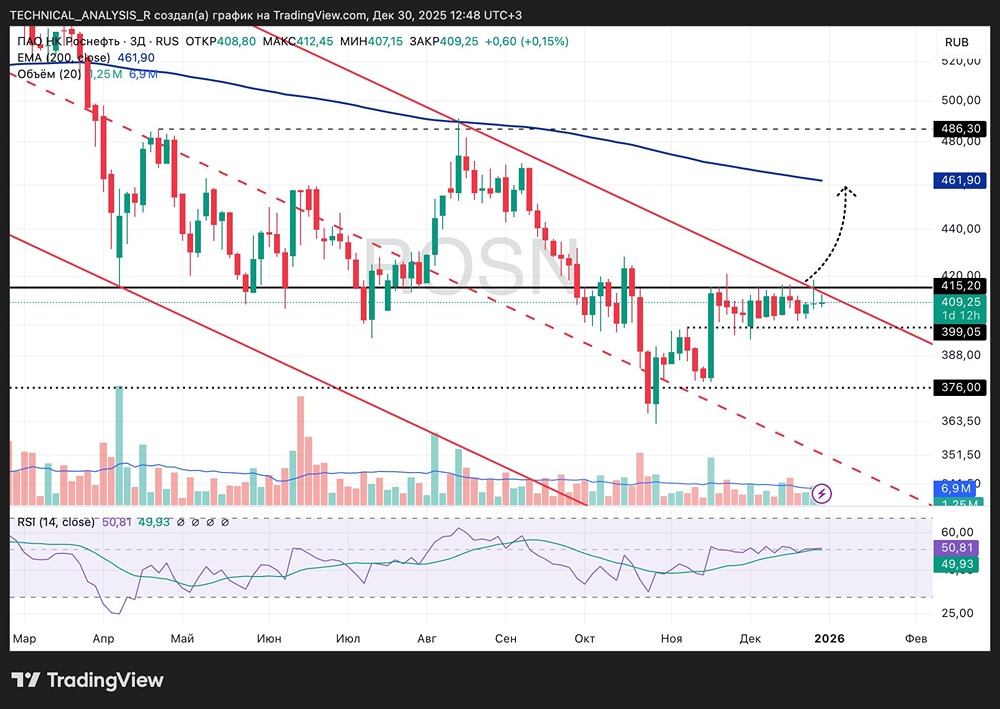Click the 25,00 RSI scale value
The width and height of the screenshot is (1000, 709).
(x=958, y=613)
